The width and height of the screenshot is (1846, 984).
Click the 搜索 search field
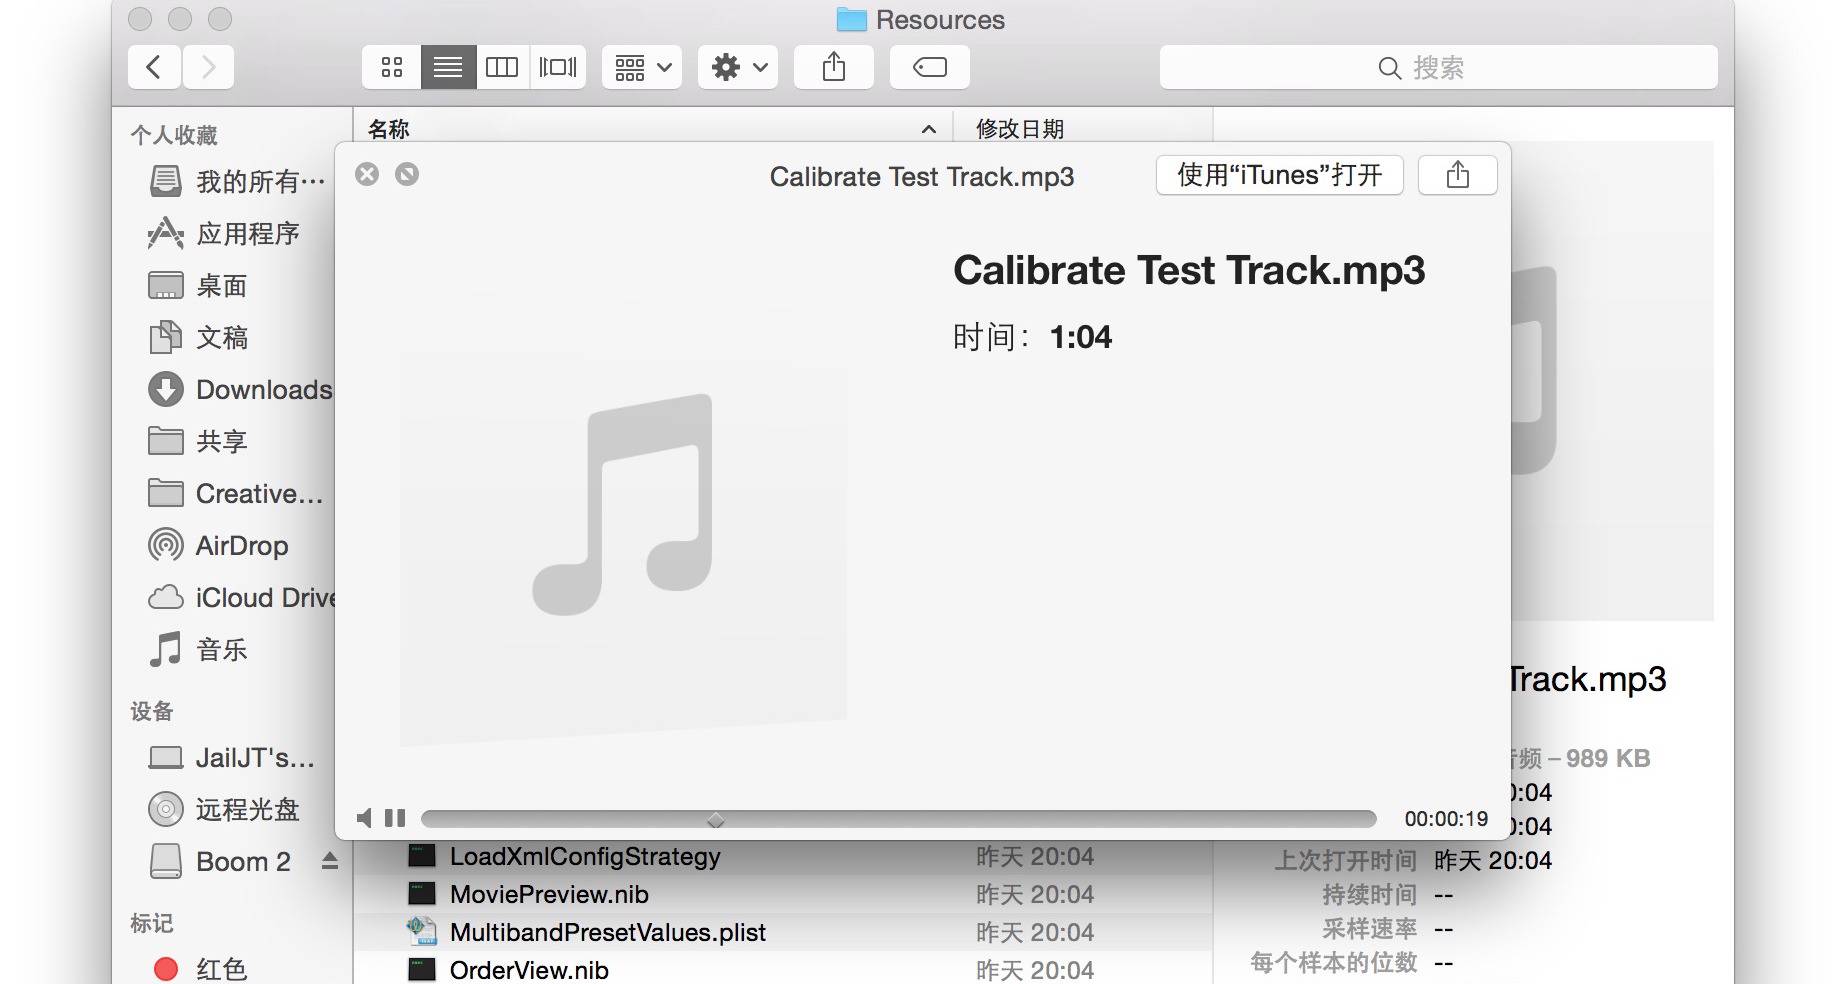pyautogui.click(x=1438, y=67)
